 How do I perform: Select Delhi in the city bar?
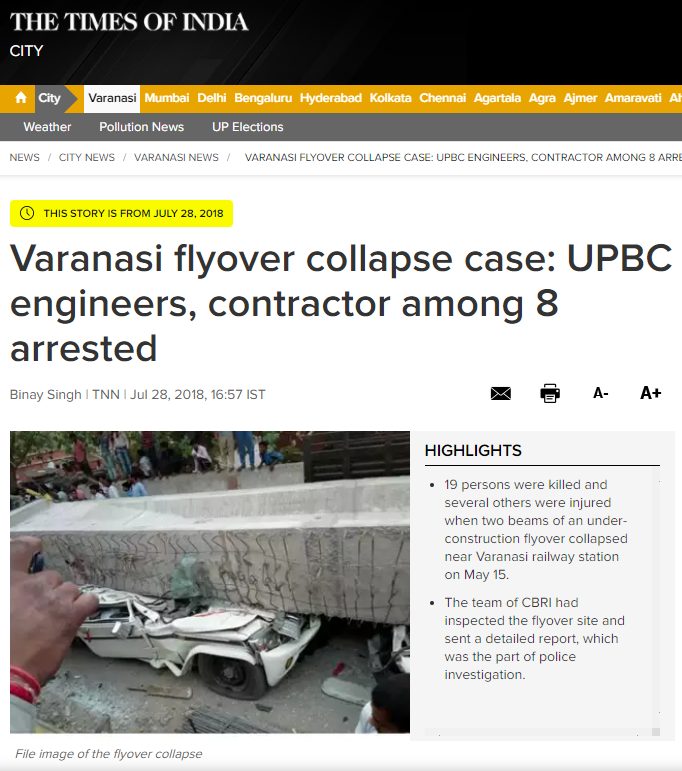tap(211, 98)
